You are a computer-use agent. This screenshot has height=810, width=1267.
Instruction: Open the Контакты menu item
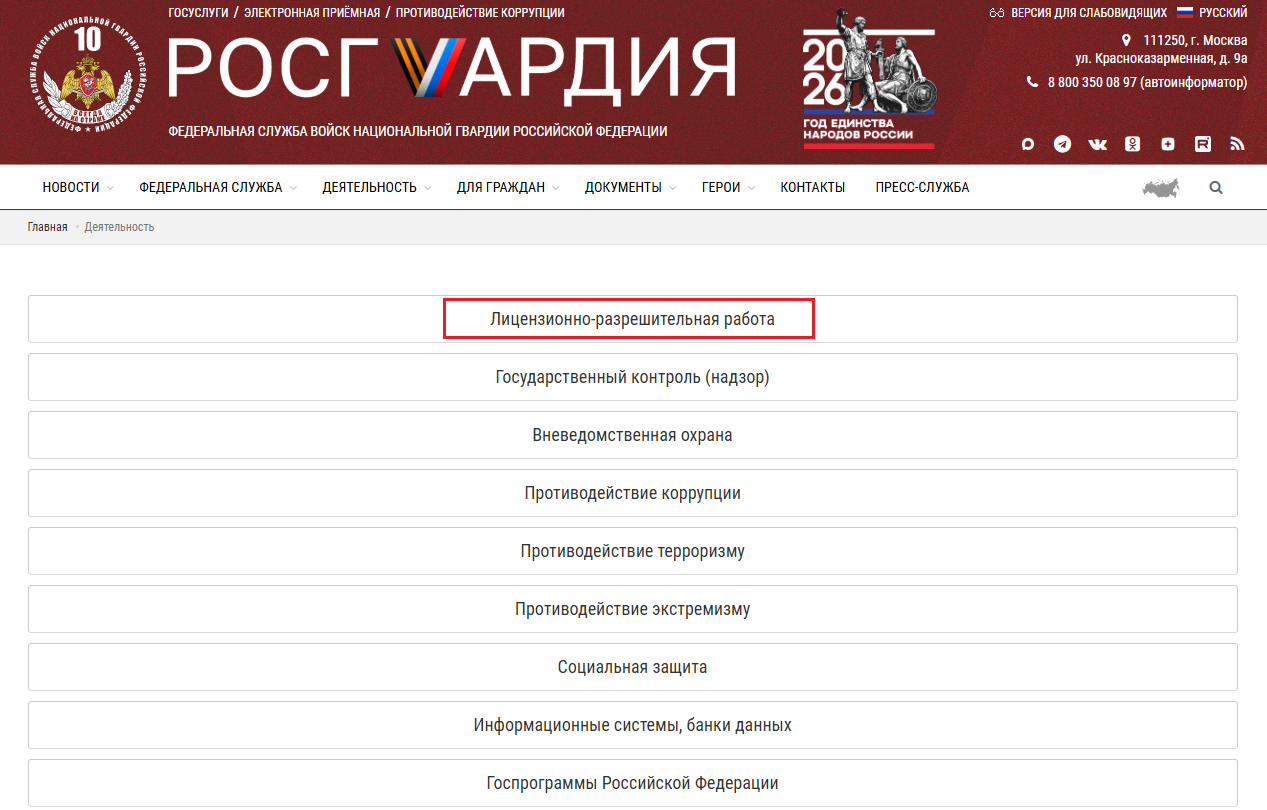tap(813, 187)
